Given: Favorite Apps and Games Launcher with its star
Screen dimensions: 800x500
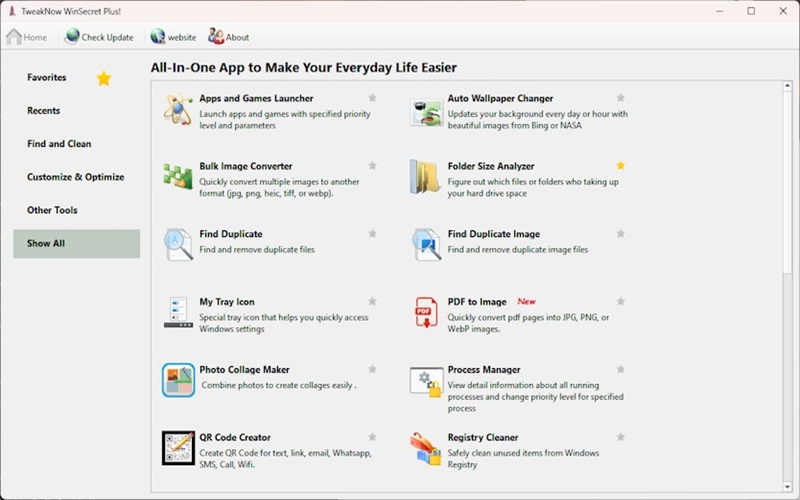Looking at the screenshot, I should (372, 97).
